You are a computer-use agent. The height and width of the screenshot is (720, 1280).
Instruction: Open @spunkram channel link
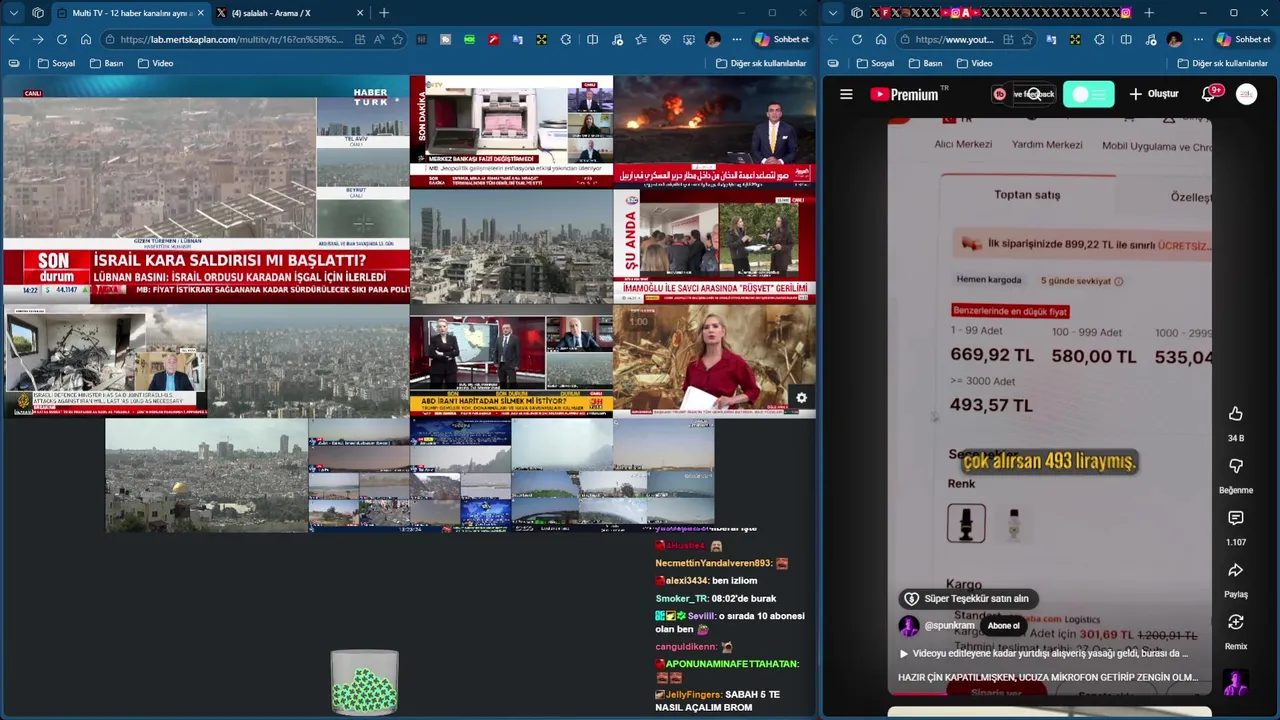(949, 626)
